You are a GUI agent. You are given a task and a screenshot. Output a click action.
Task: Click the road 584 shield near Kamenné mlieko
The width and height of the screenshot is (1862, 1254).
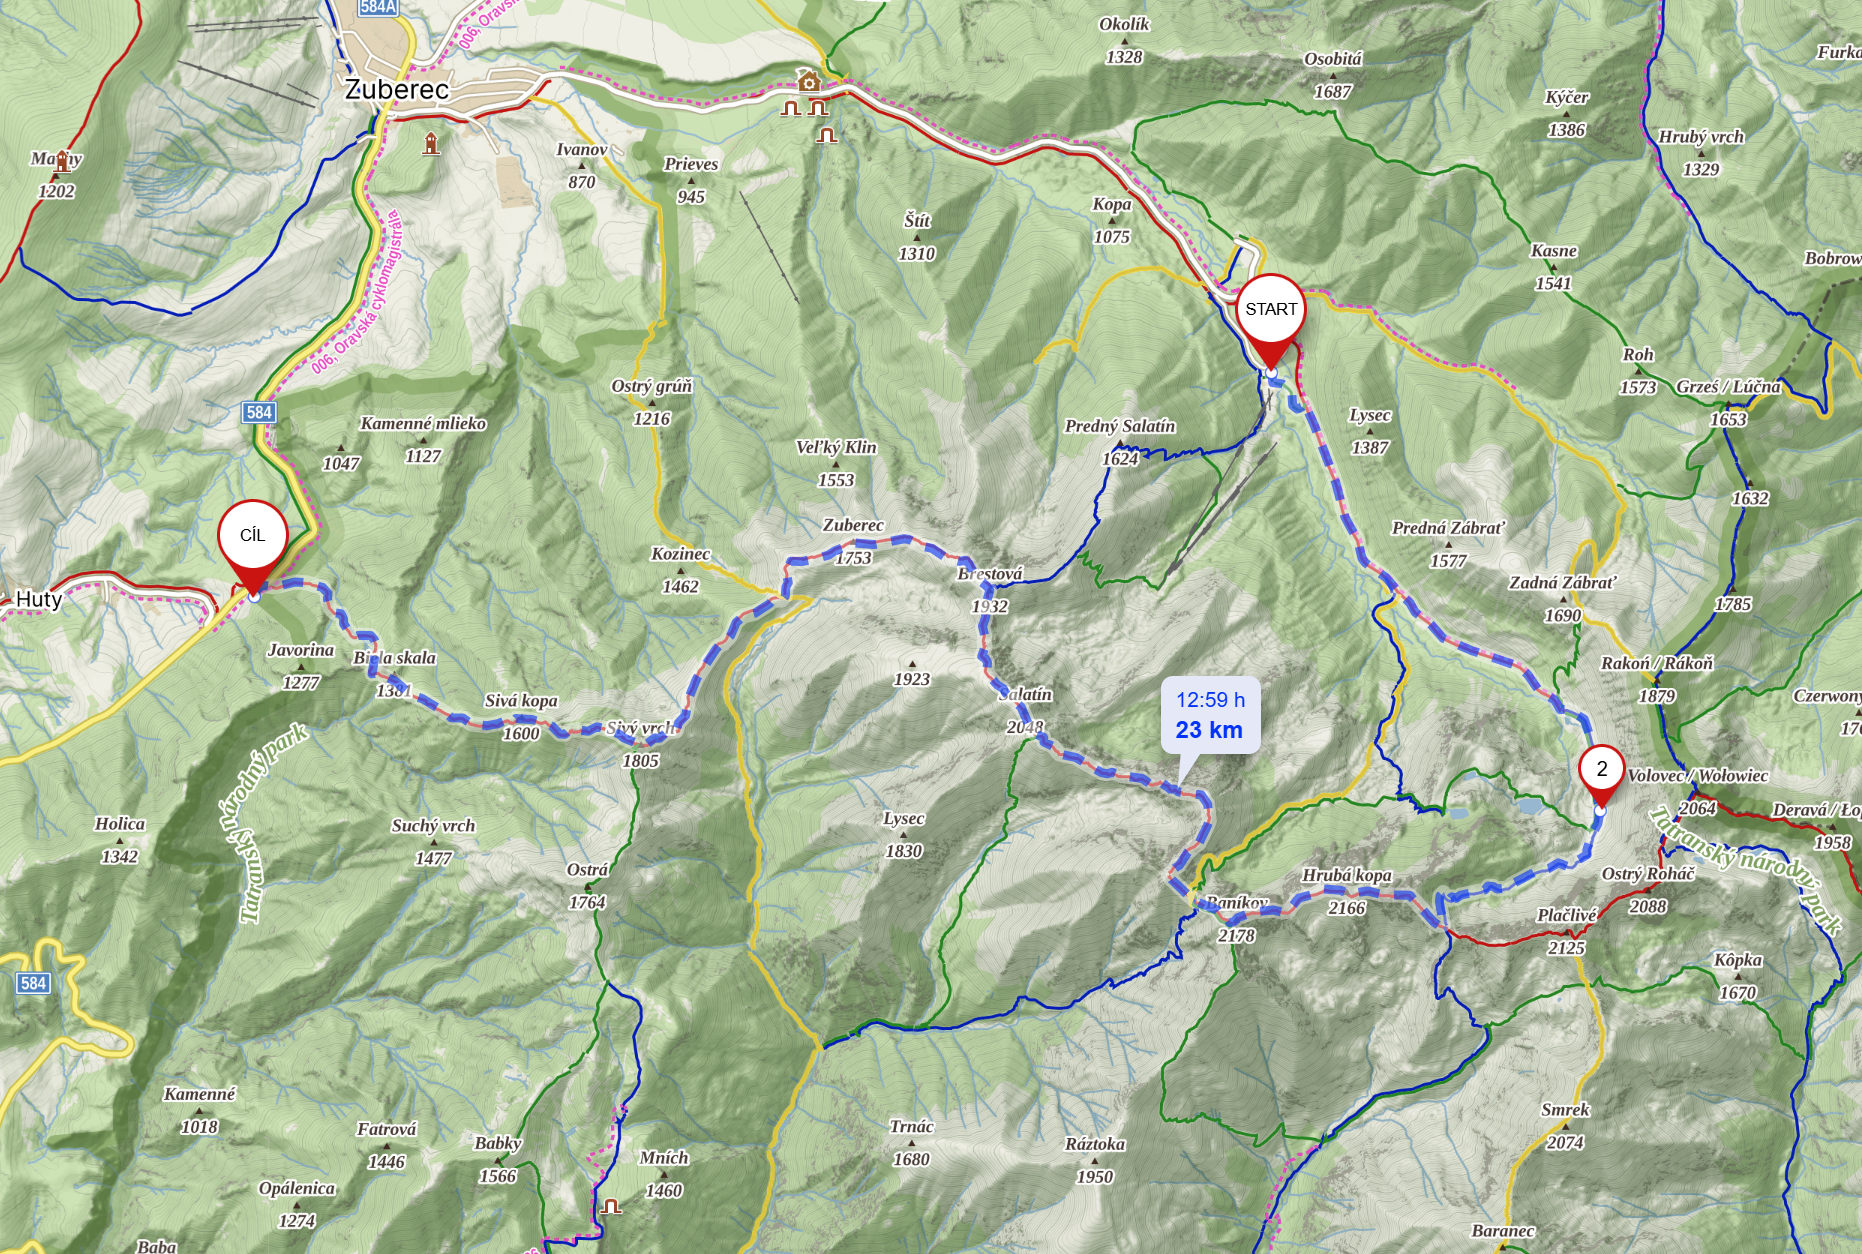tap(259, 412)
